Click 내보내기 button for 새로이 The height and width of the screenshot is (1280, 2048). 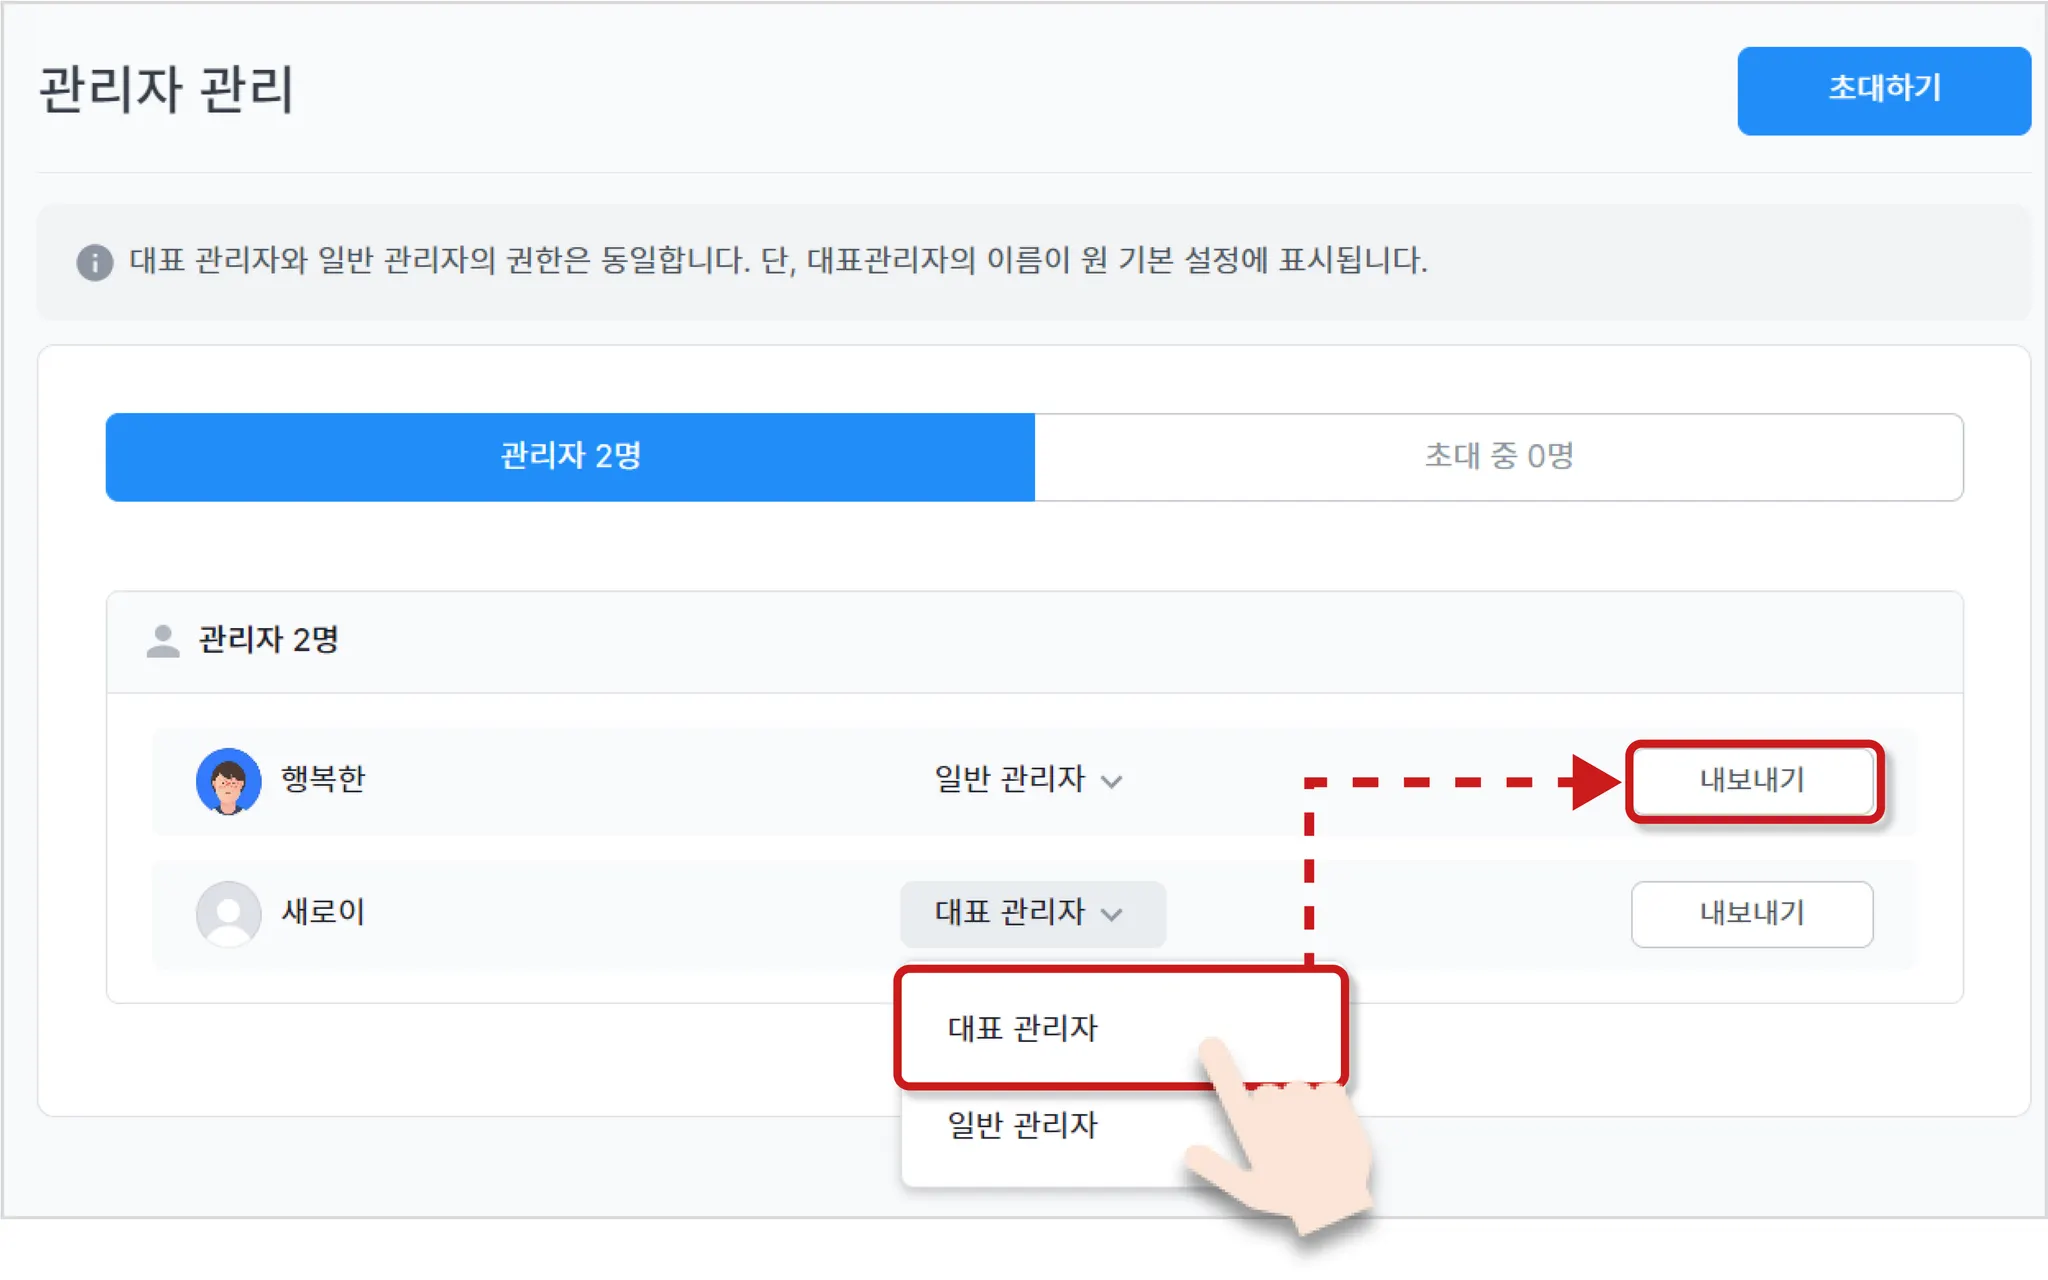coord(1752,913)
